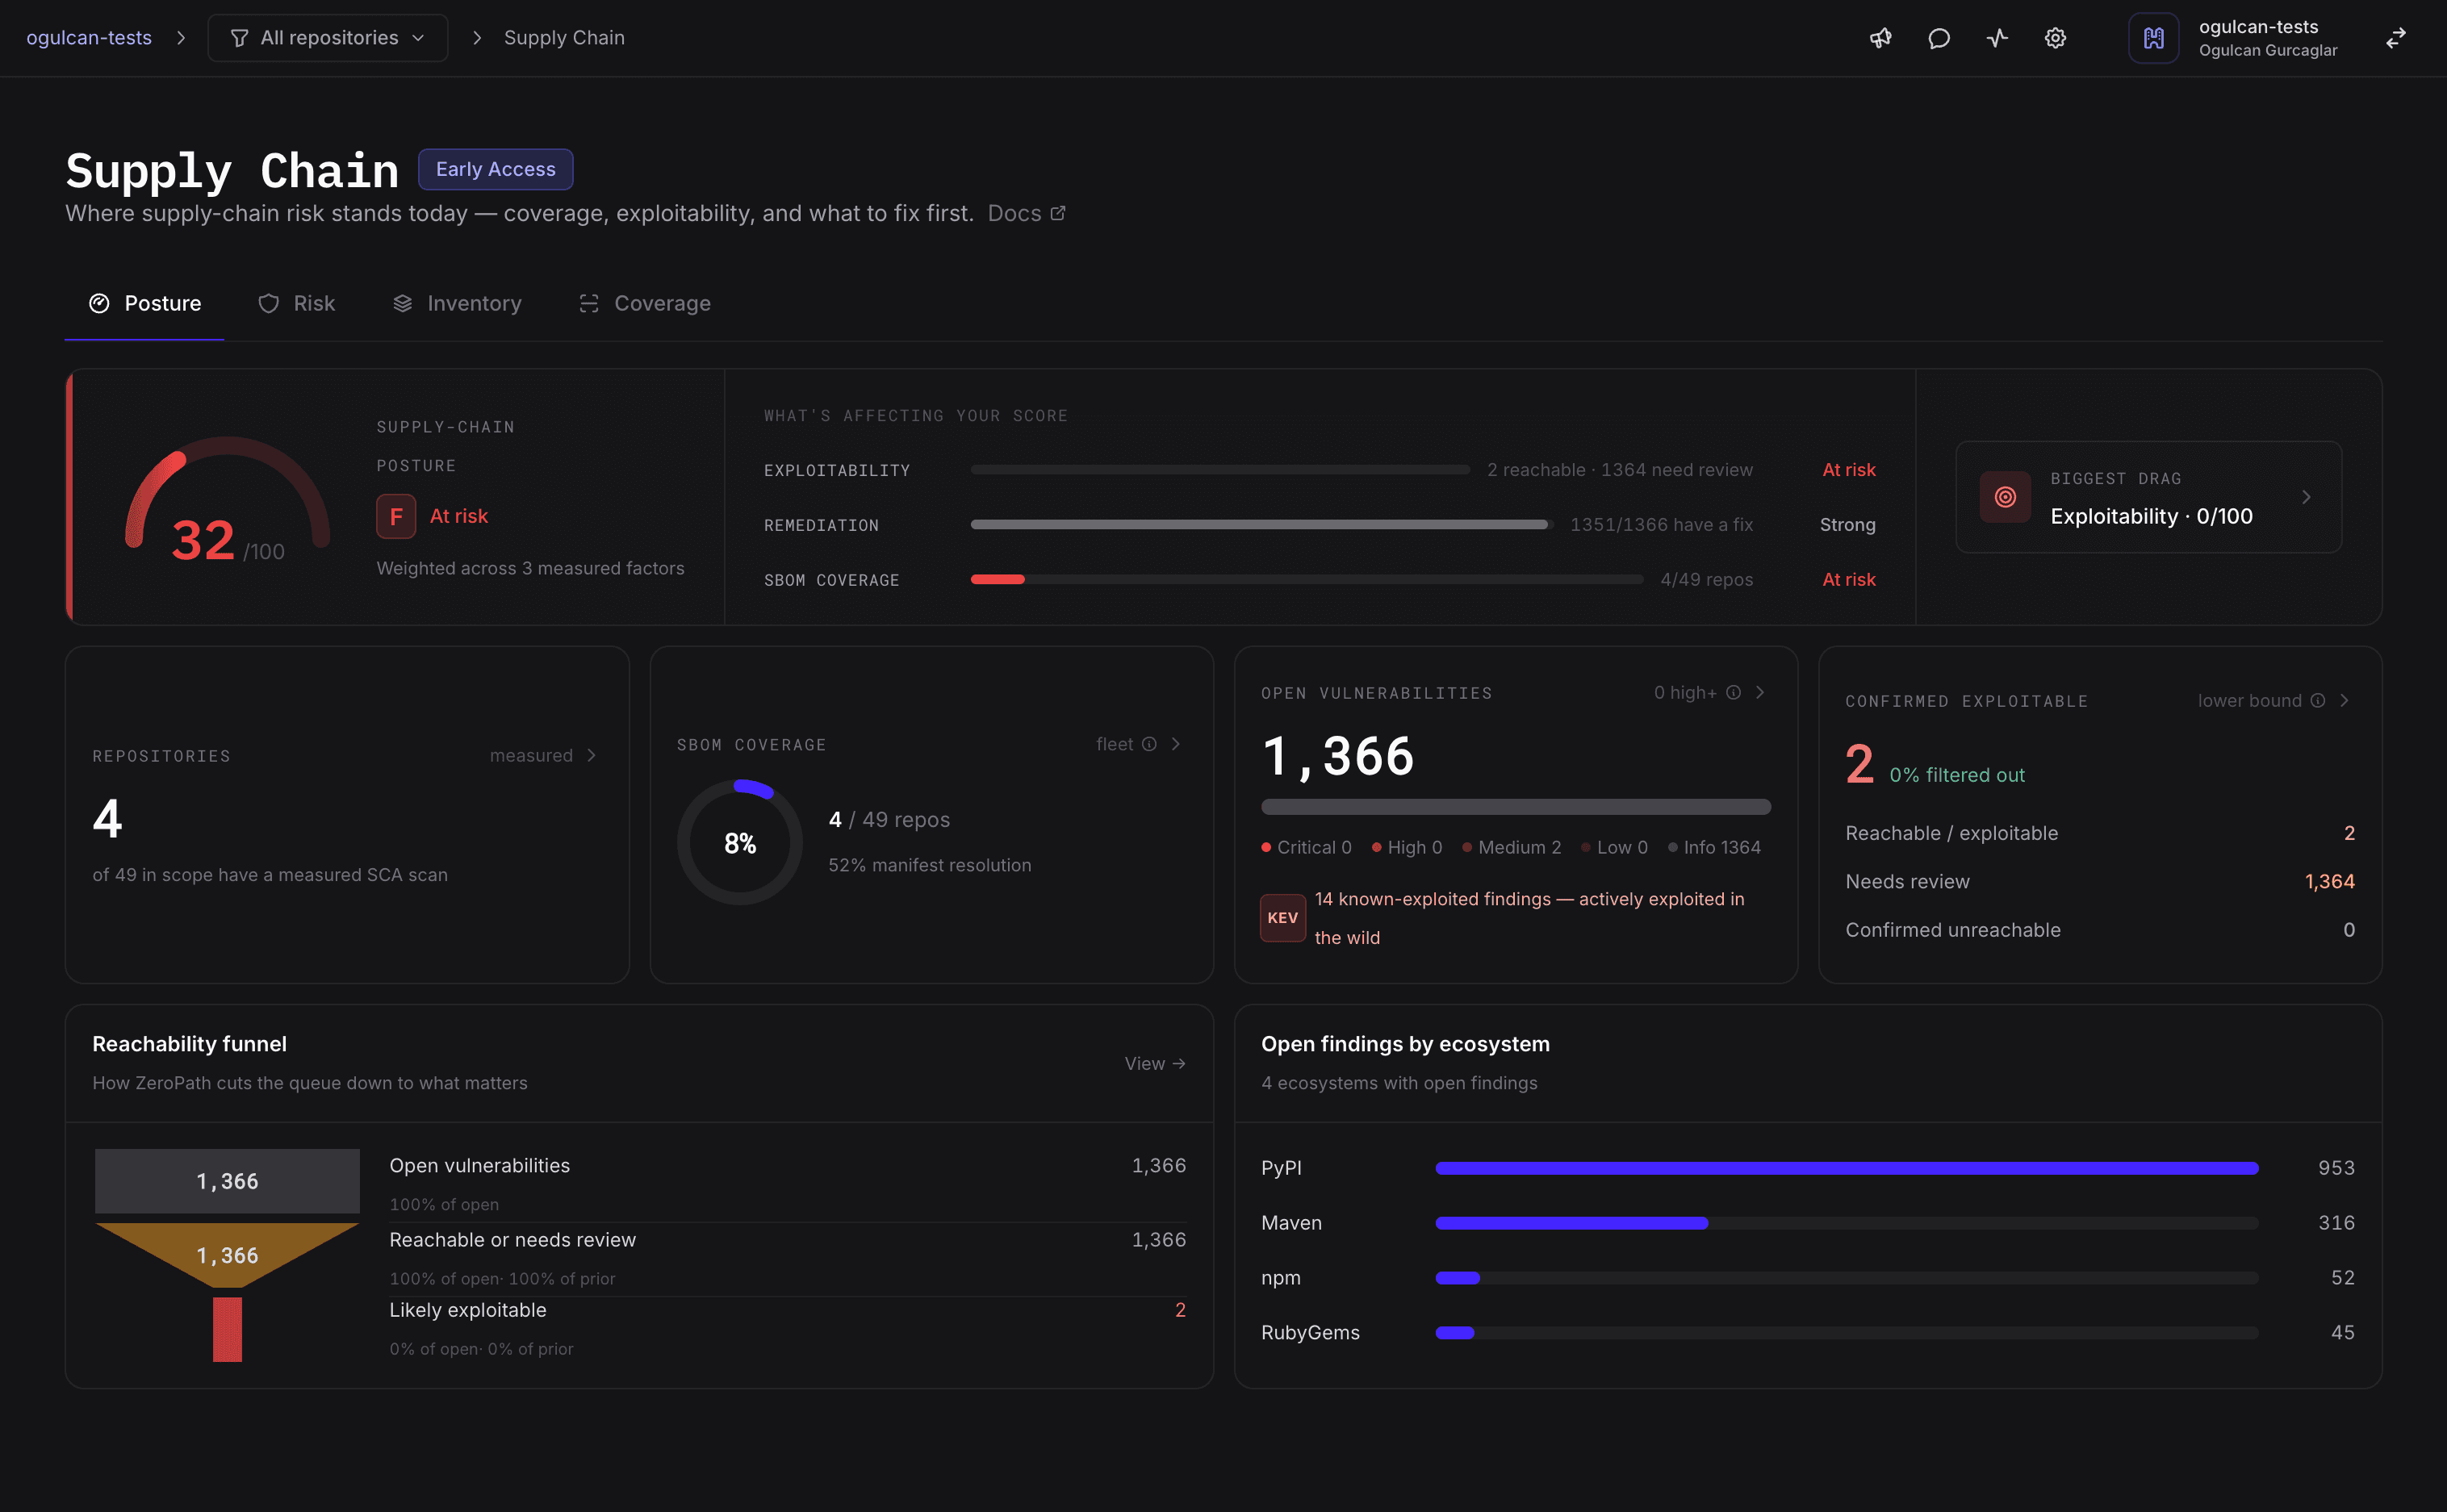Screen dimensions: 2447x1512
Task: Expand the Confirmed Exploitable card chevron
Action: pyautogui.click(x=2344, y=700)
